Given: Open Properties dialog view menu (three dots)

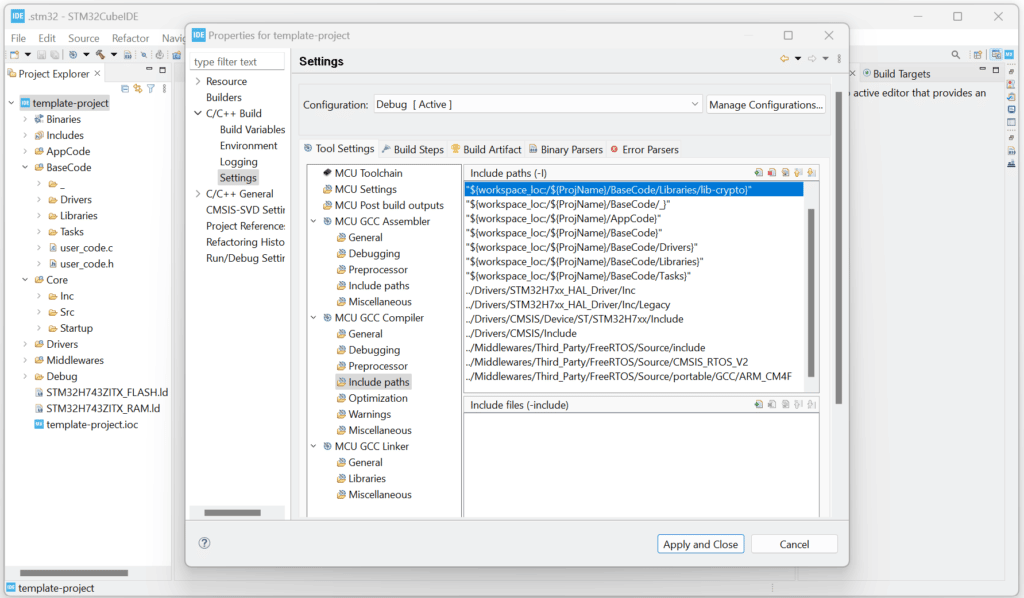Looking at the screenshot, I should [x=839, y=59].
